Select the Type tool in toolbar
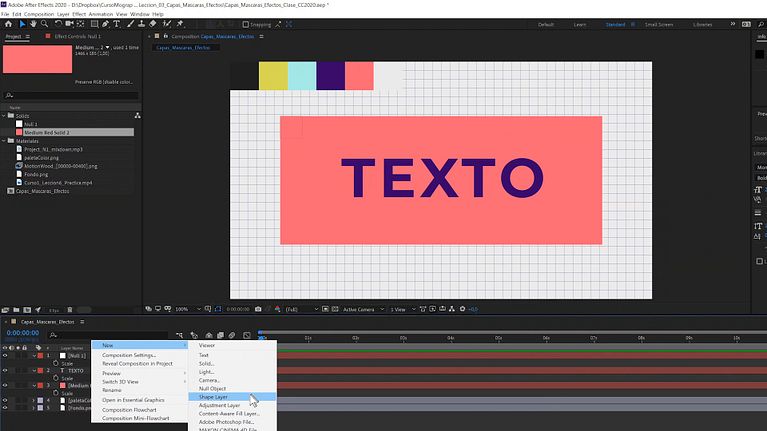This screenshot has width=767, height=431. tap(118, 24)
